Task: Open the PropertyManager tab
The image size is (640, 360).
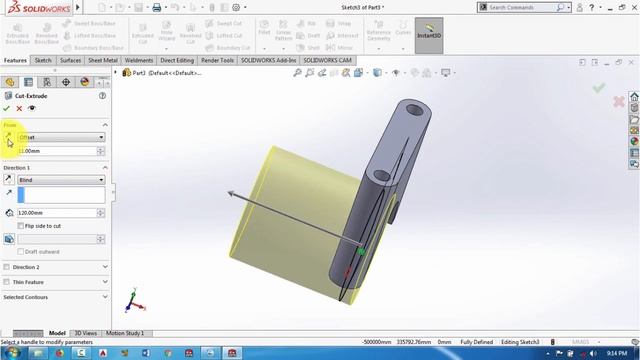Action: 28,82
